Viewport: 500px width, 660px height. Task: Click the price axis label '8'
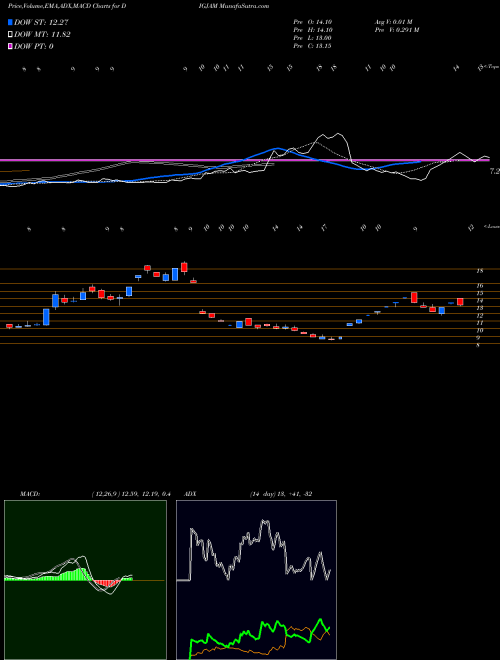click(478, 346)
